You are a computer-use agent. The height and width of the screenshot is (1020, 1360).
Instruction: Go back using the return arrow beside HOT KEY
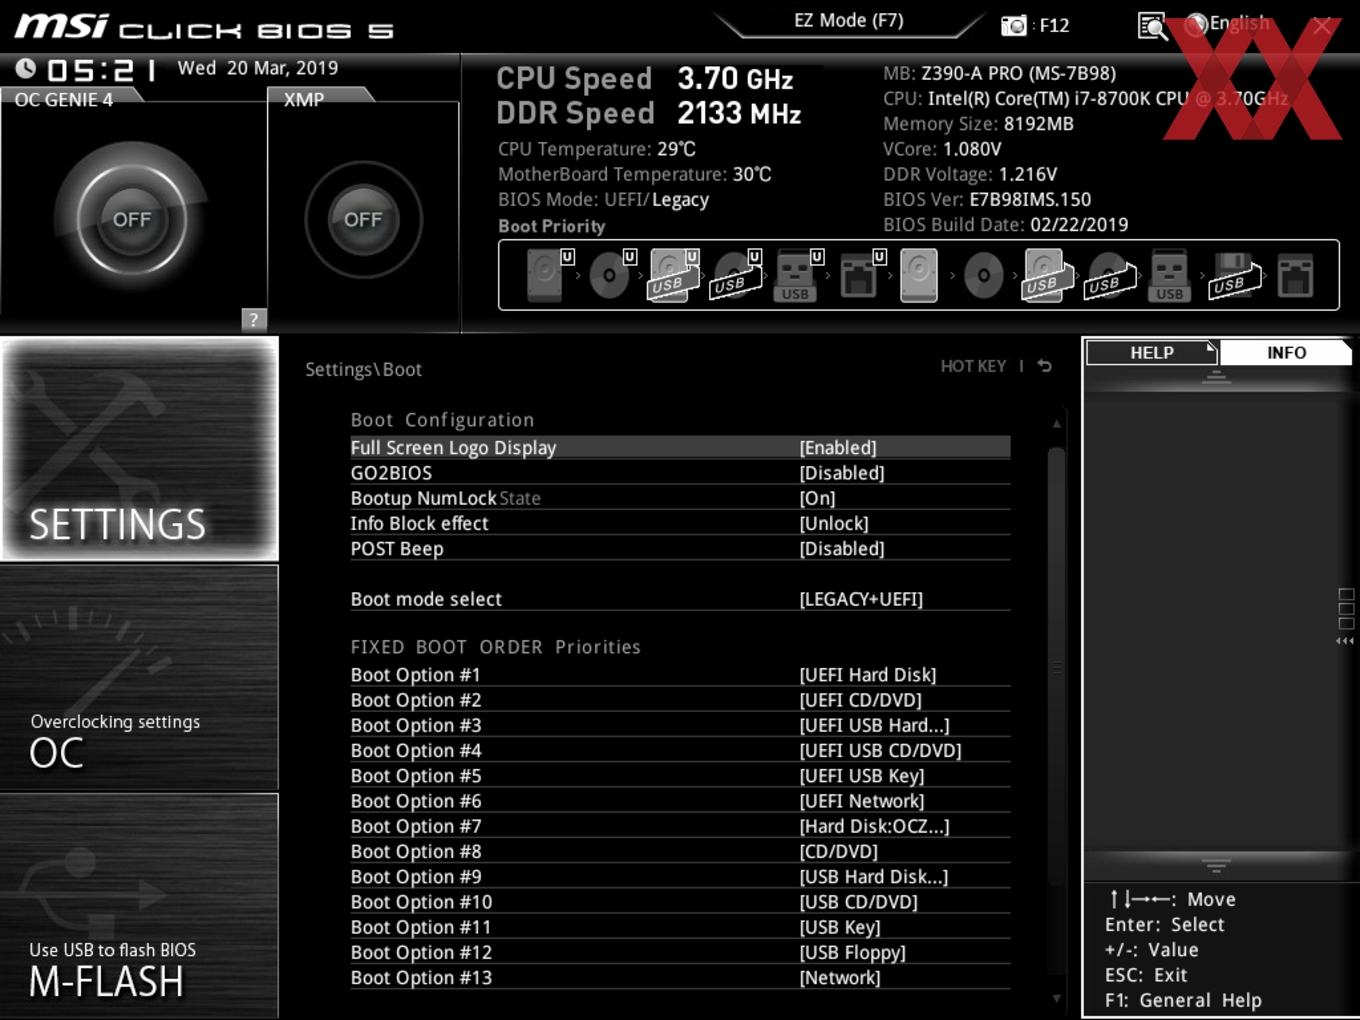click(x=1044, y=366)
